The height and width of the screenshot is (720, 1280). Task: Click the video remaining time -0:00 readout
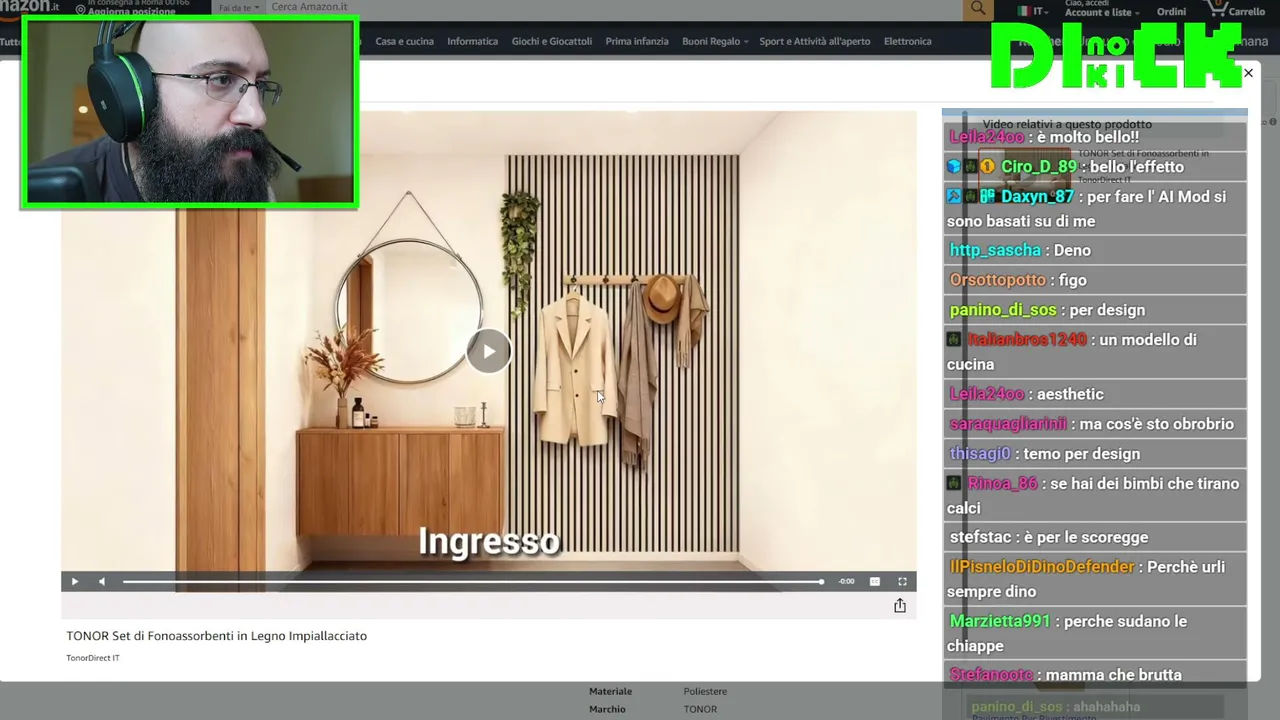coord(846,581)
